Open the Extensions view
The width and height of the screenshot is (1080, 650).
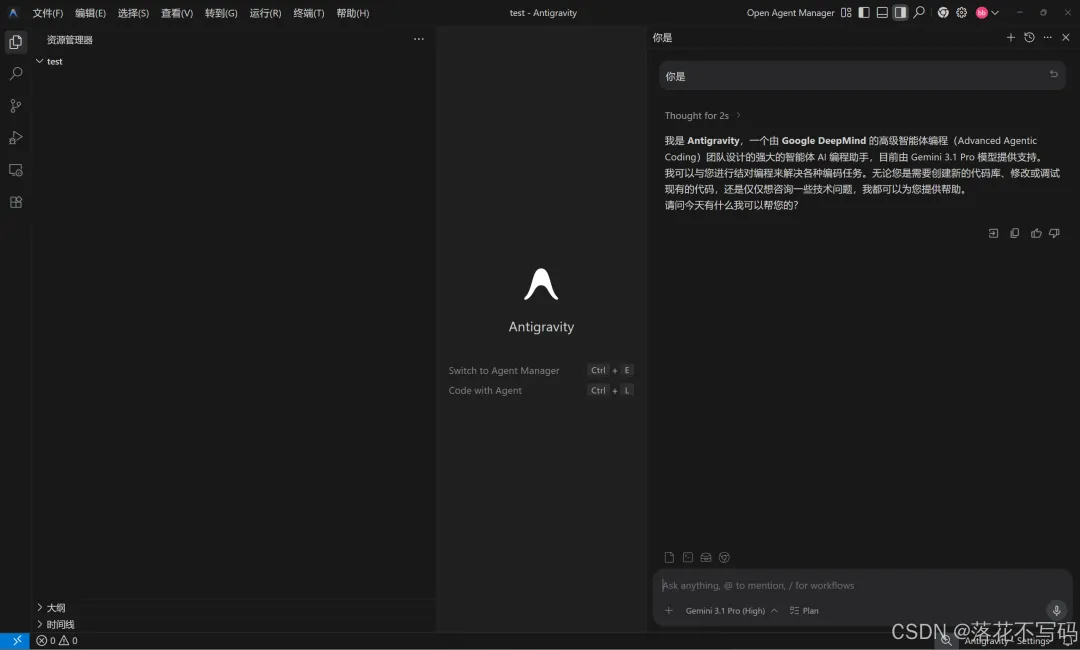[15, 202]
